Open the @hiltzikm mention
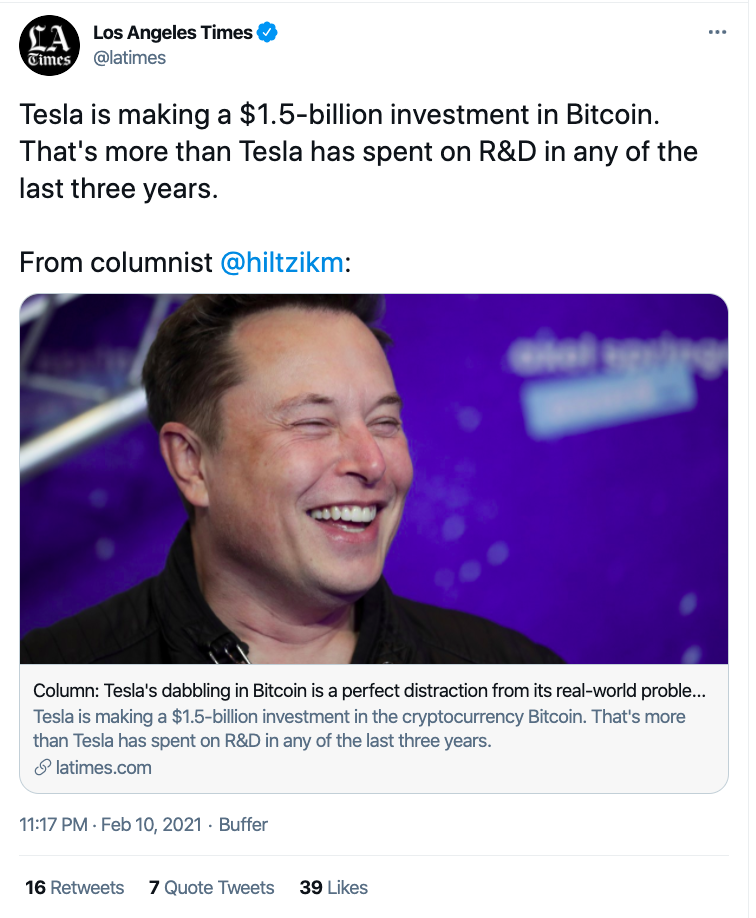Image resolution: width=756 pixels, height=918 pixels. [281, 263]
